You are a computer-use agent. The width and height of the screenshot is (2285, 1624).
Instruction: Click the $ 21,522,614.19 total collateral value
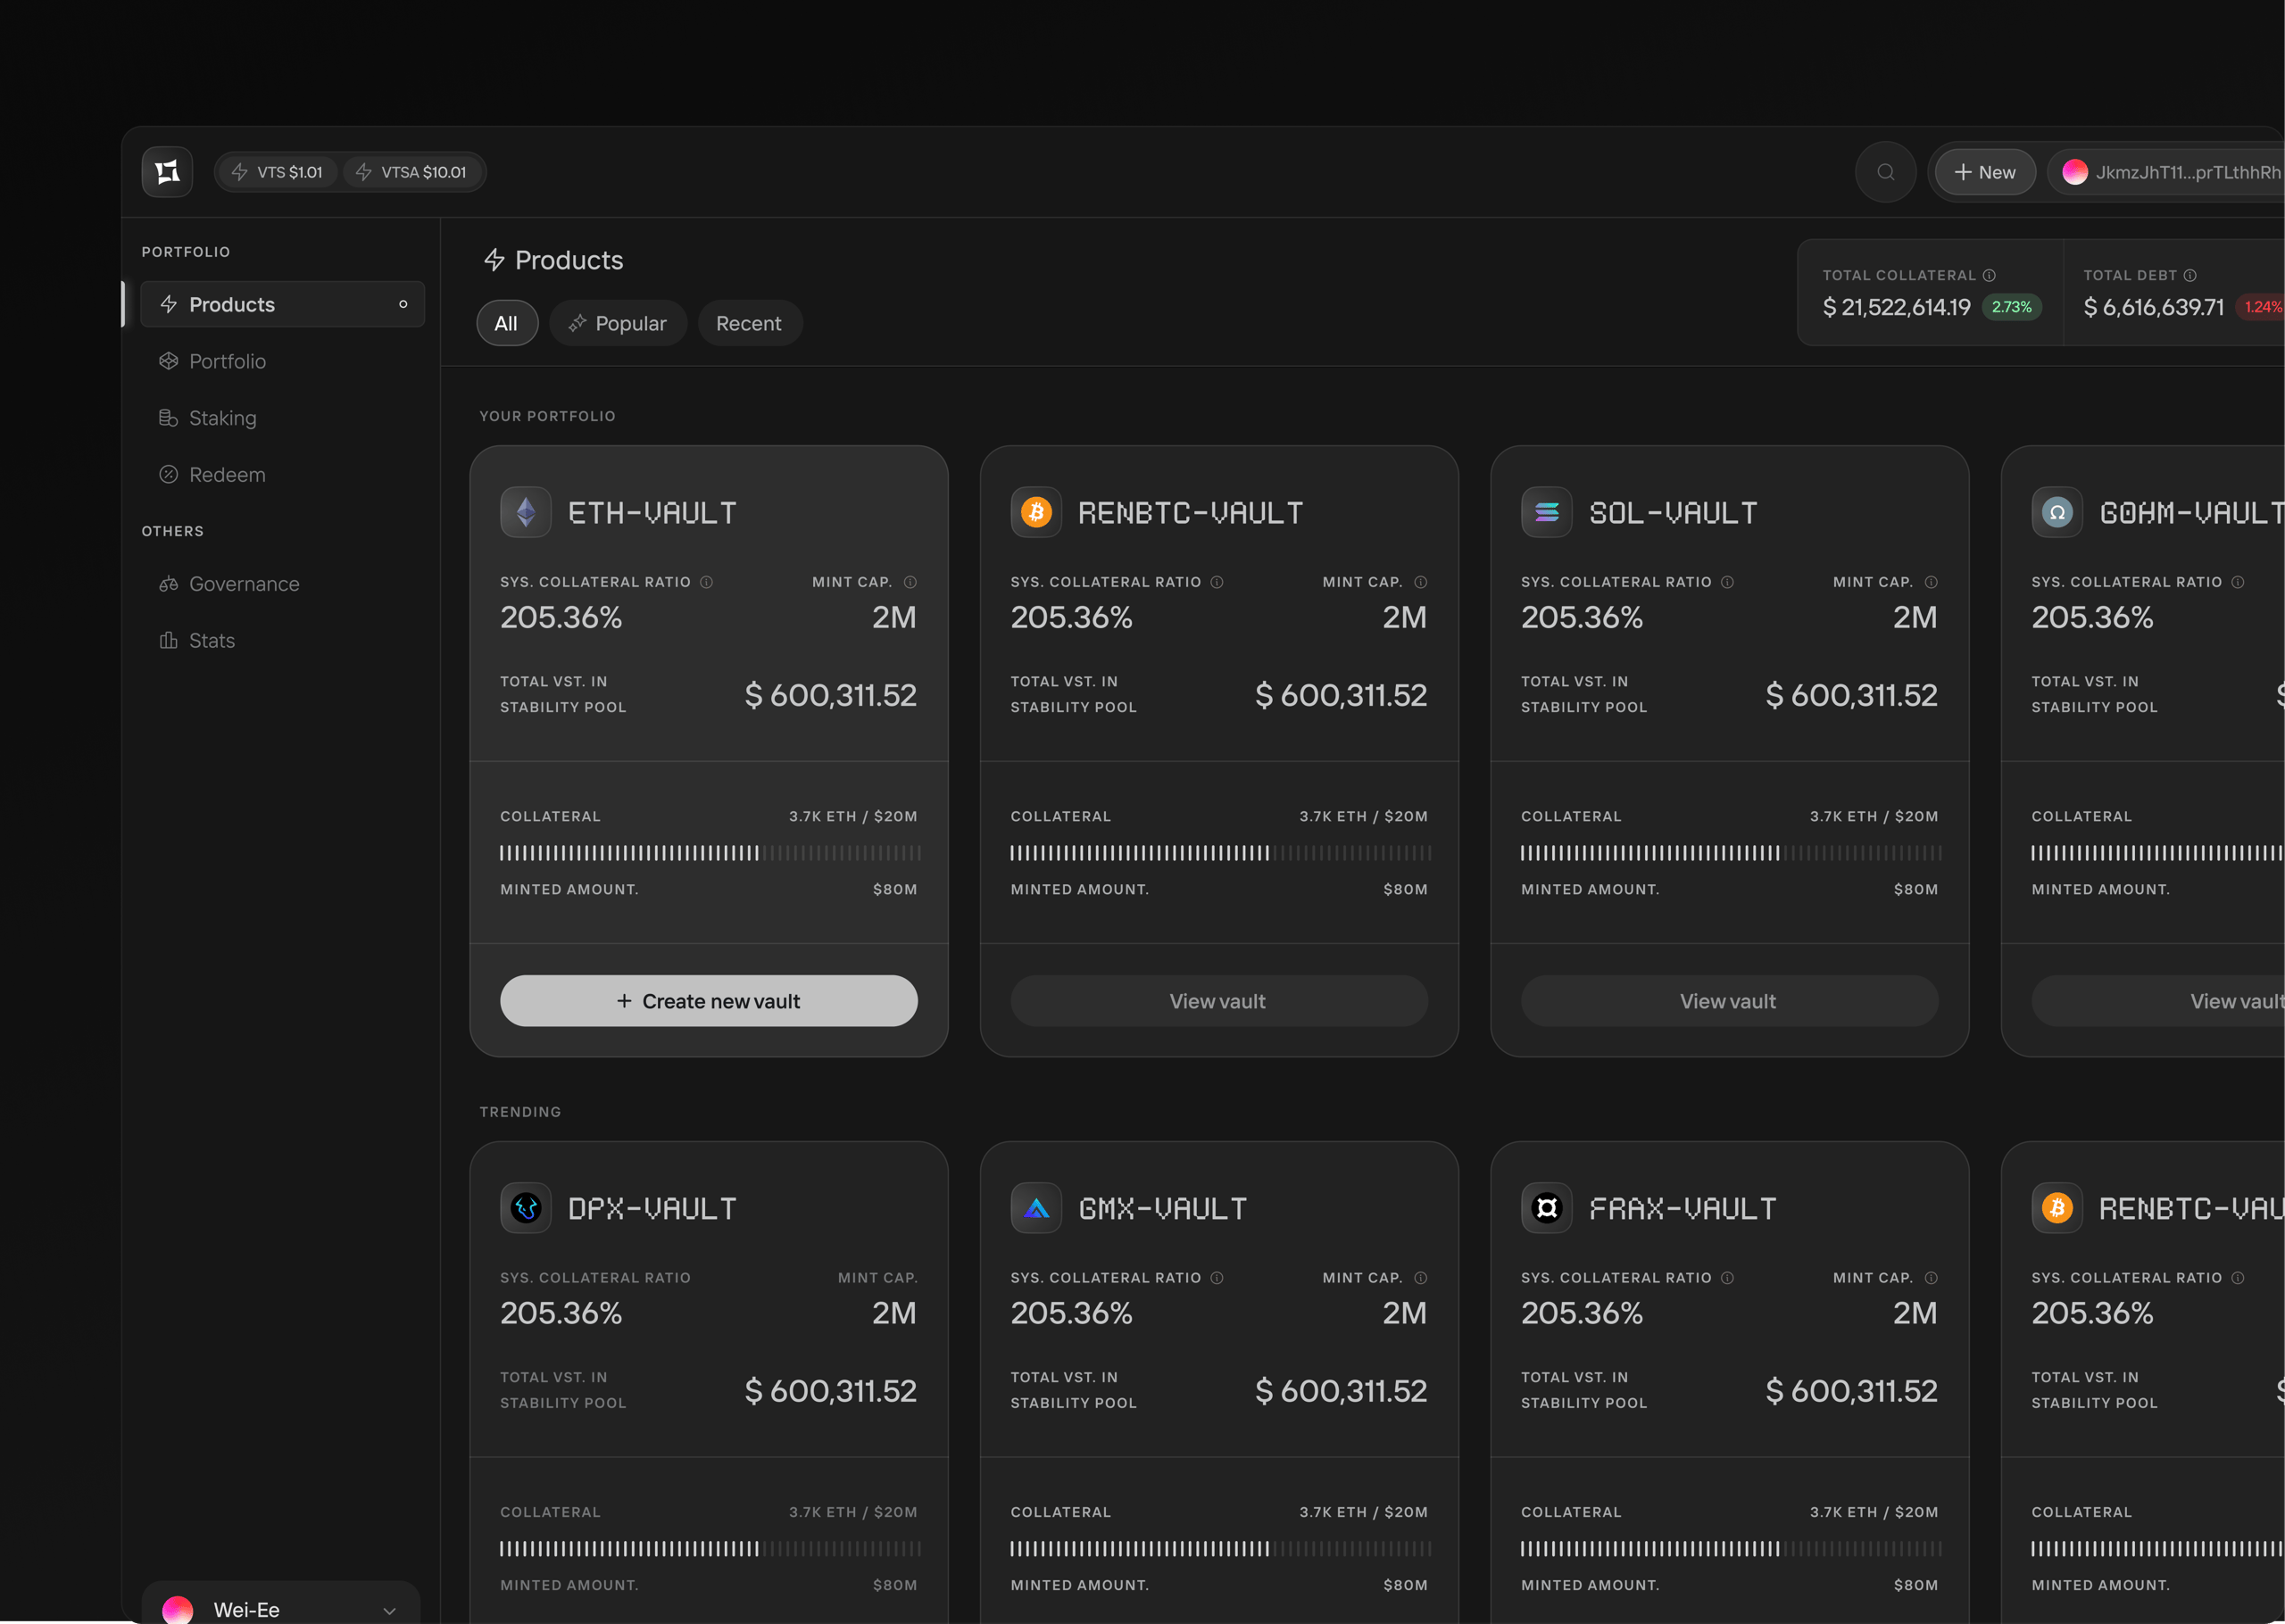[x=1896, y=307]
